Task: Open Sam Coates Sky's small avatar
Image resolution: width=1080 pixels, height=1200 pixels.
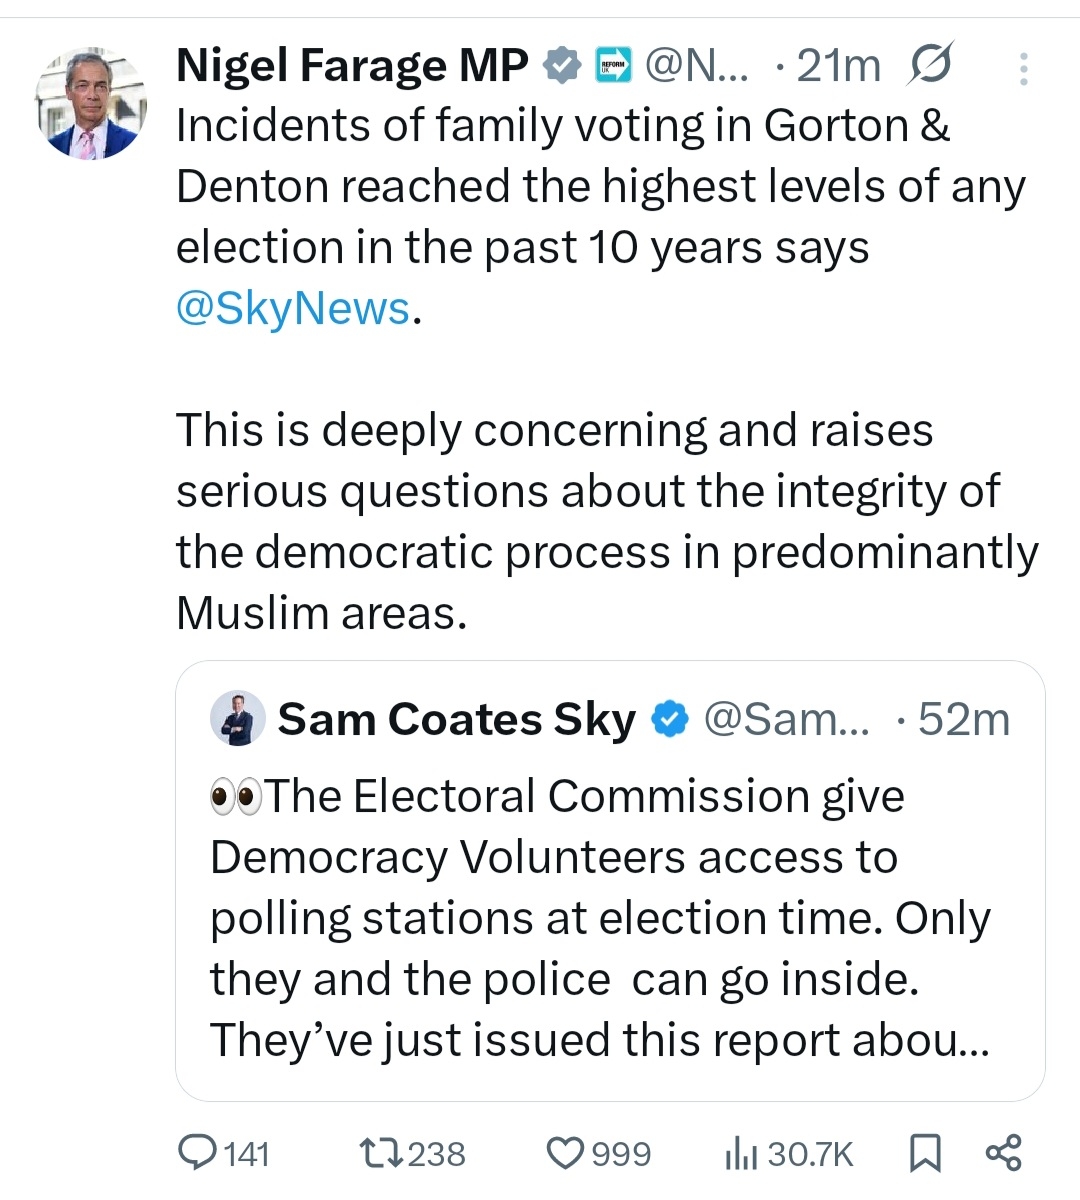Action: pyautogui.click(x=238, y=718)
